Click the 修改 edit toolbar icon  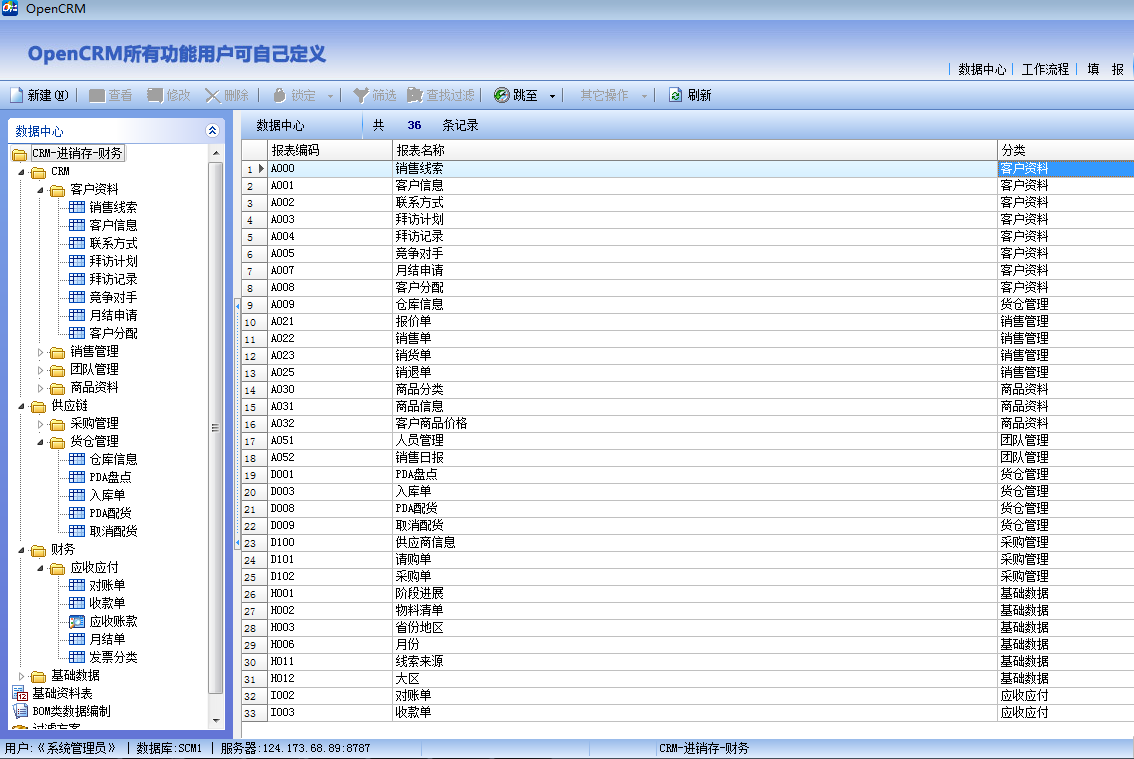pyautogui.click(x=155, y=96)
